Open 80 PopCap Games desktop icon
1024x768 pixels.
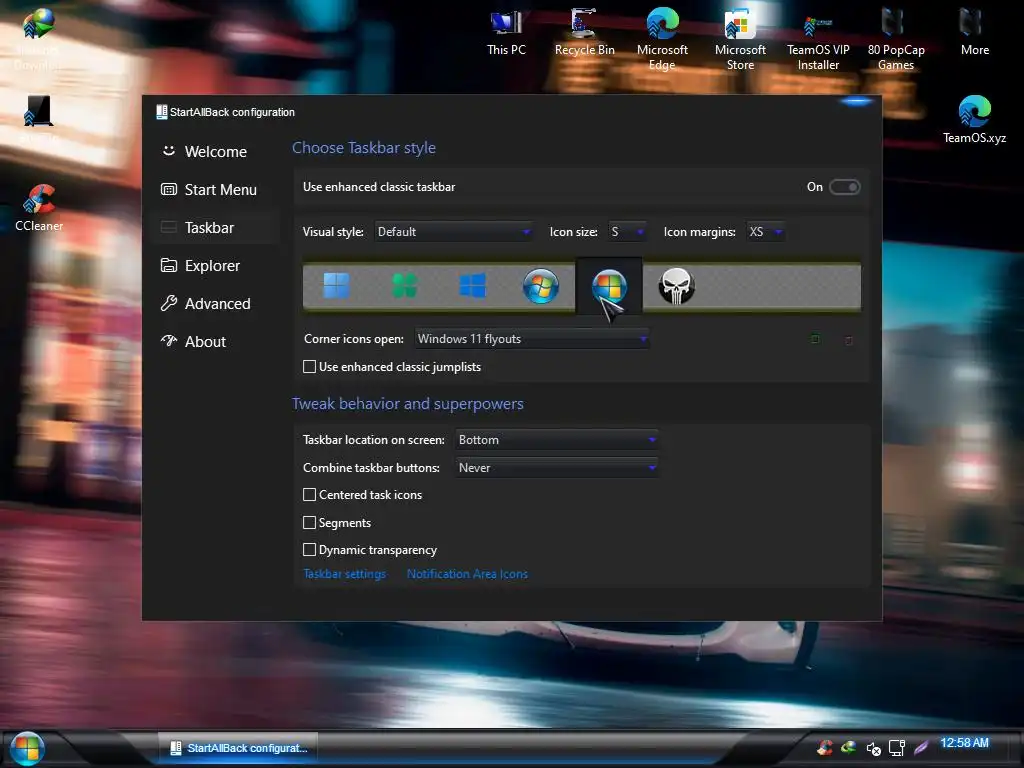(x=896, y=39)
